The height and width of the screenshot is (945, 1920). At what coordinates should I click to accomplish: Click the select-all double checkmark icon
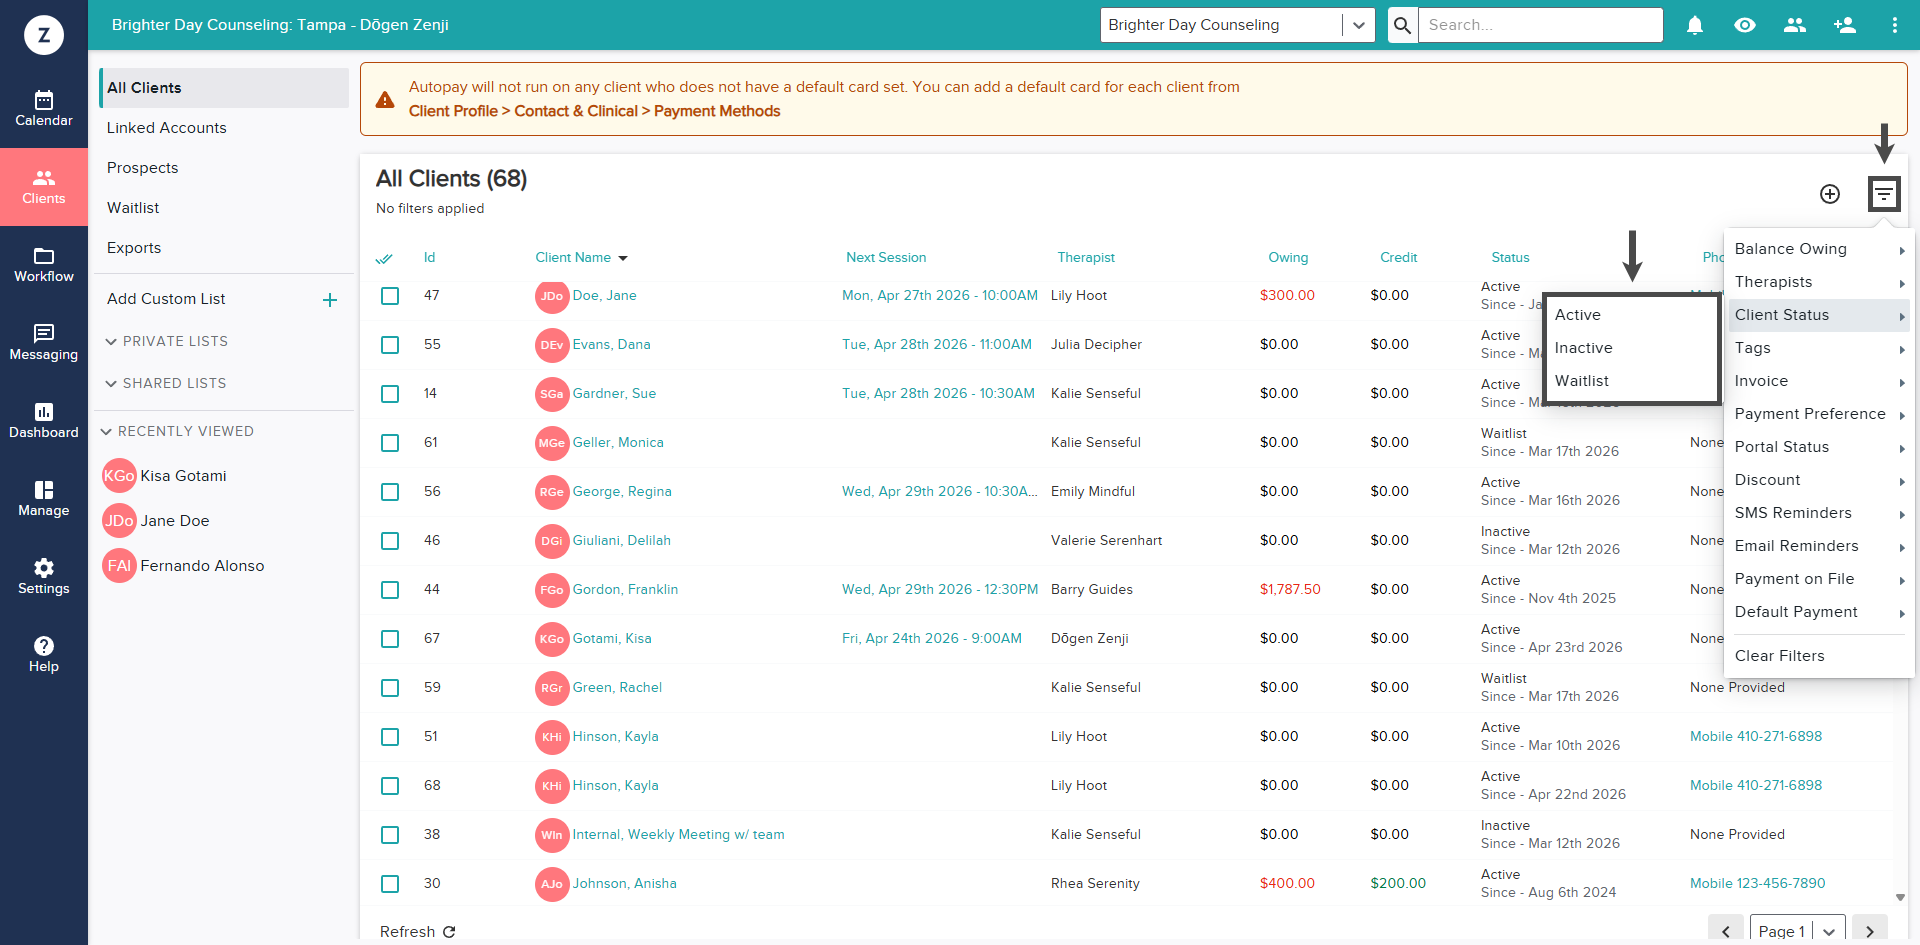pyautogui.click(x=384, y=258)
